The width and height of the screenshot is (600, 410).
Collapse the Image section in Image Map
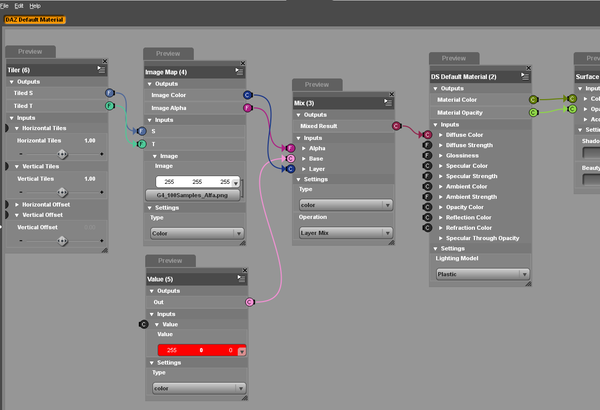[155, 156]
